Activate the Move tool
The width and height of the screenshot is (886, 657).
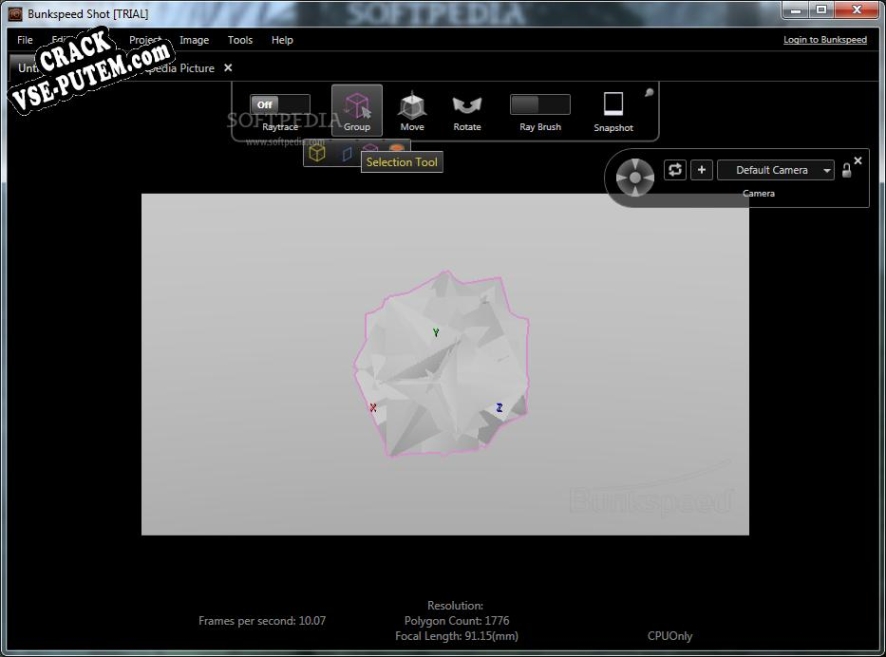pyautogui.click(x=412, y=109)
